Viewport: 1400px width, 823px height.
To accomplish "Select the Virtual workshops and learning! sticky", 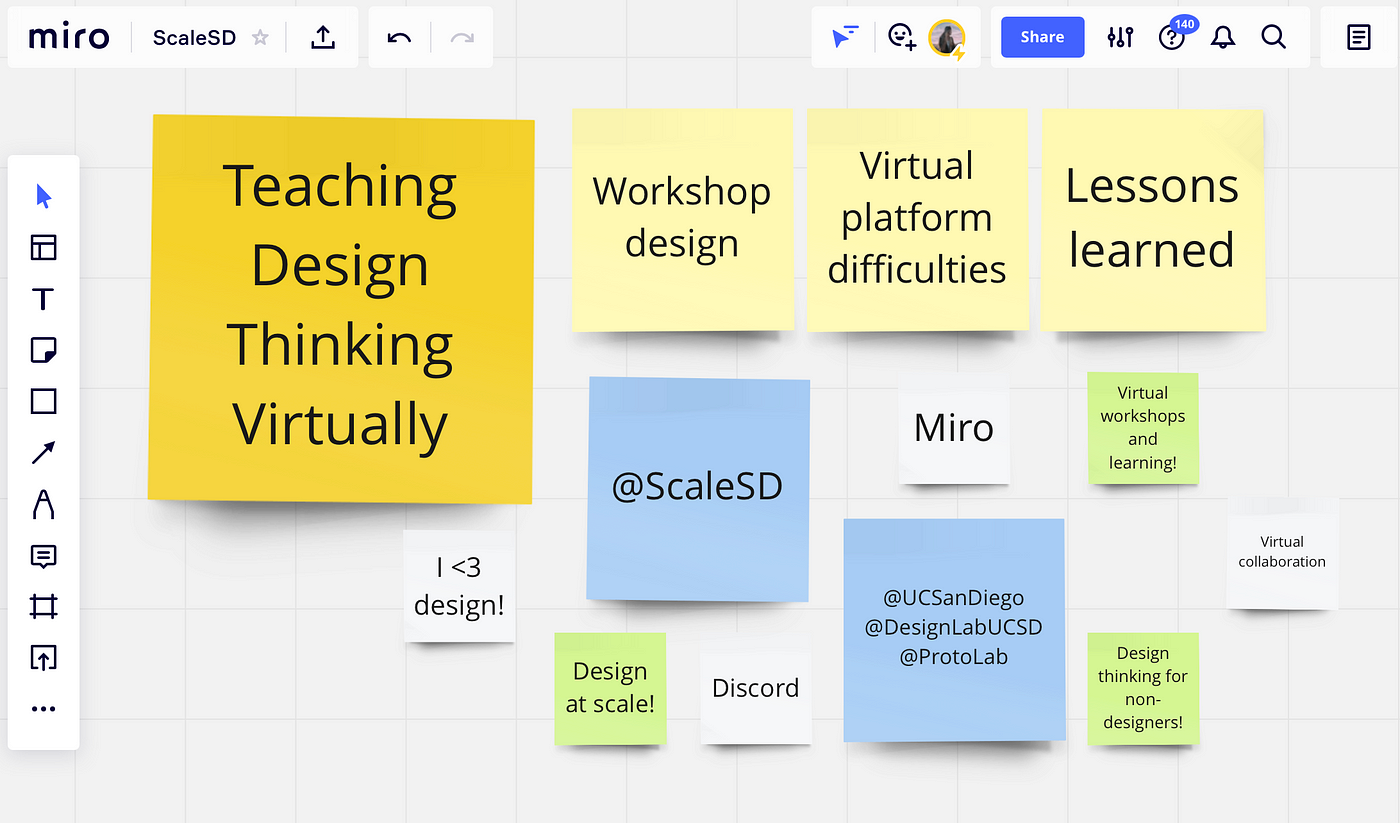I will [x=1143, y=428].
